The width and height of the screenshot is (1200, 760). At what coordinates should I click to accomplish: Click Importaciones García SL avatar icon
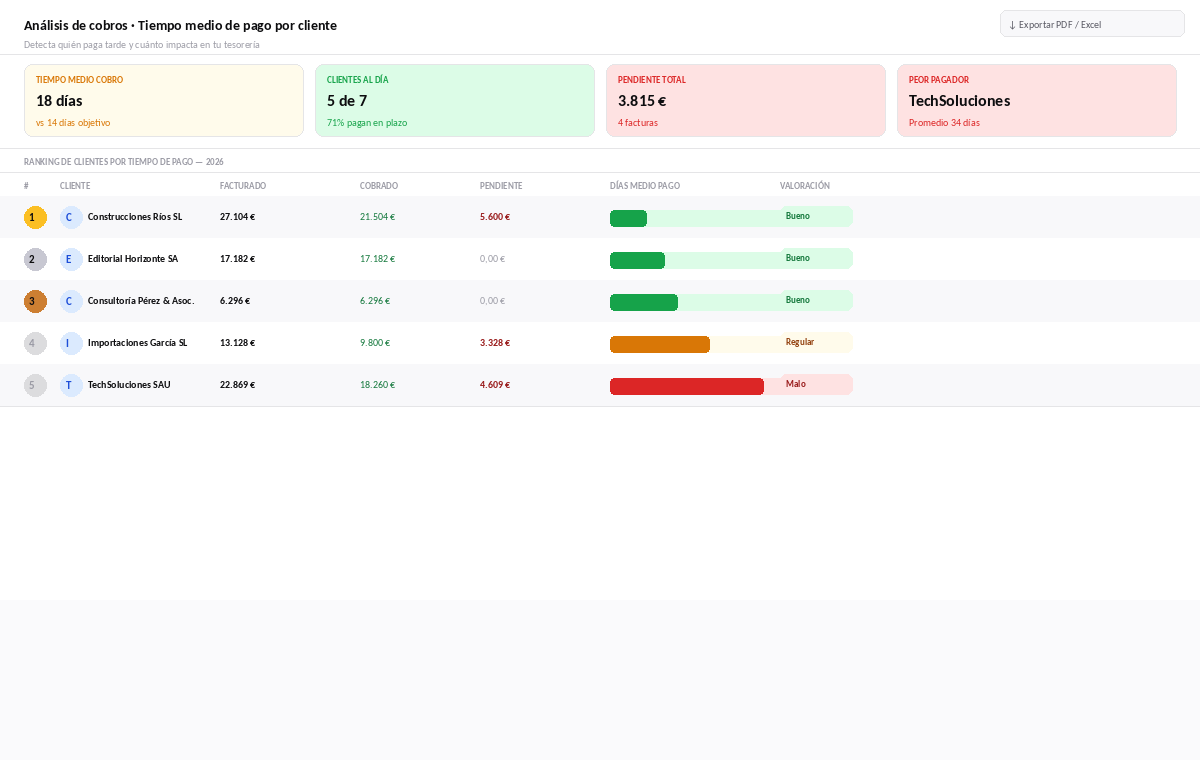(71, 343)
